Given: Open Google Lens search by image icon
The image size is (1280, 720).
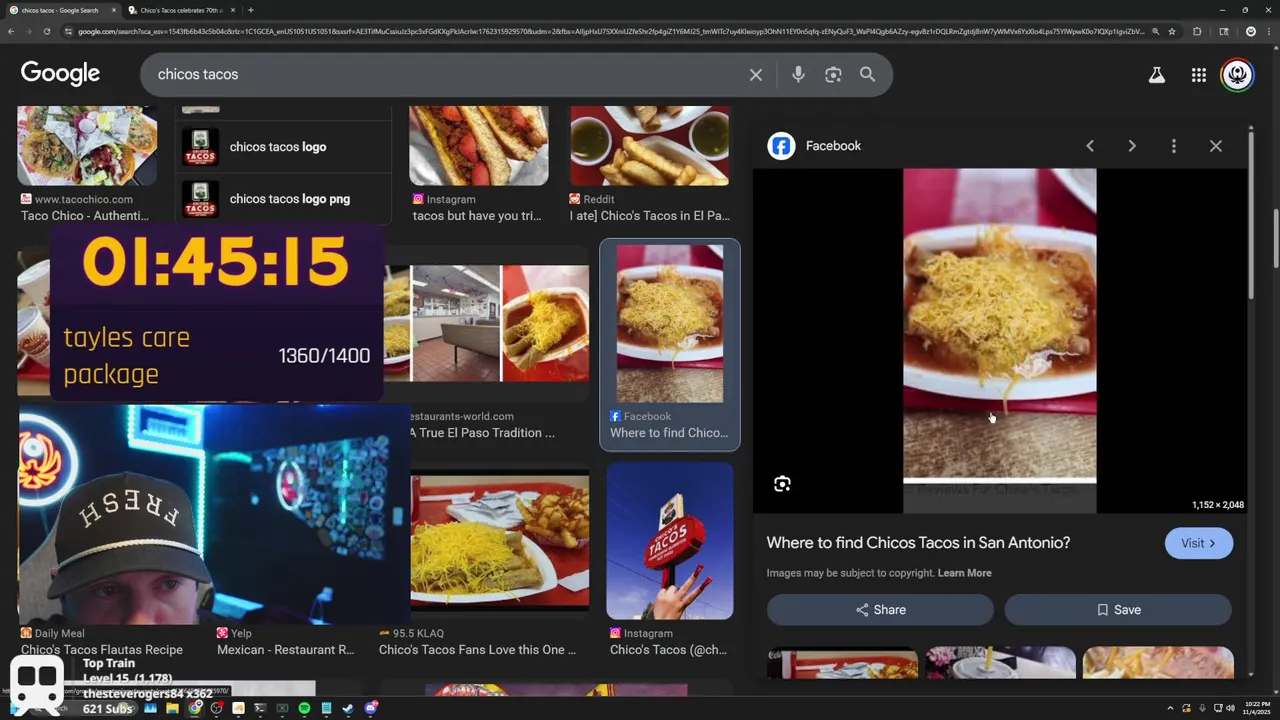Looking at the screenshot, I should (x=833, y=75).
